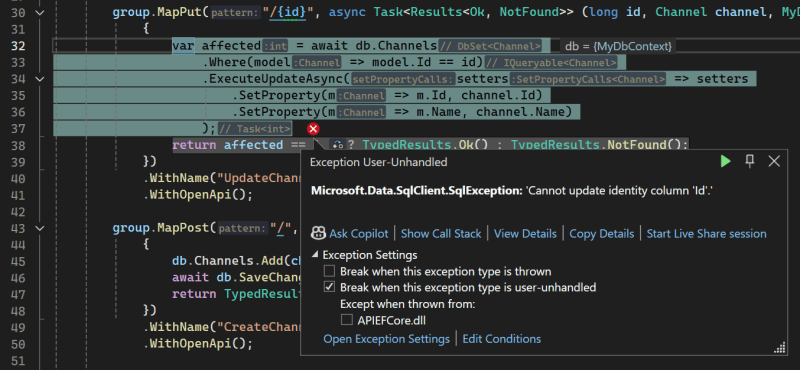Click line number 32 in the gutter
This screenshot has height=370, width=800.
click(x=18, y=46)
